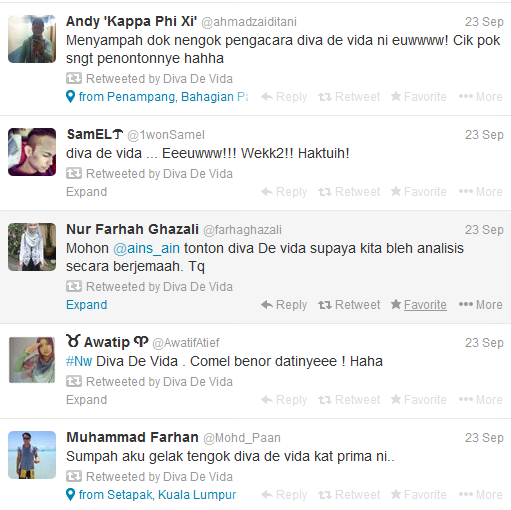Click location pin on Andy's tweet
Image resolution: width=511 pixels, height=510 pixels.
pyautogui.click(x=70, y=97)
